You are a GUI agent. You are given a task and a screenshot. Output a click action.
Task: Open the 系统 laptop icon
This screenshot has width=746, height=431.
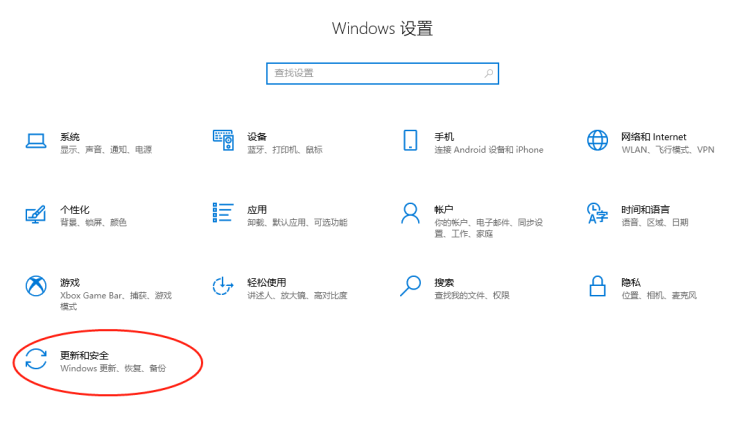pyautogui.click(x=36, y=141)
